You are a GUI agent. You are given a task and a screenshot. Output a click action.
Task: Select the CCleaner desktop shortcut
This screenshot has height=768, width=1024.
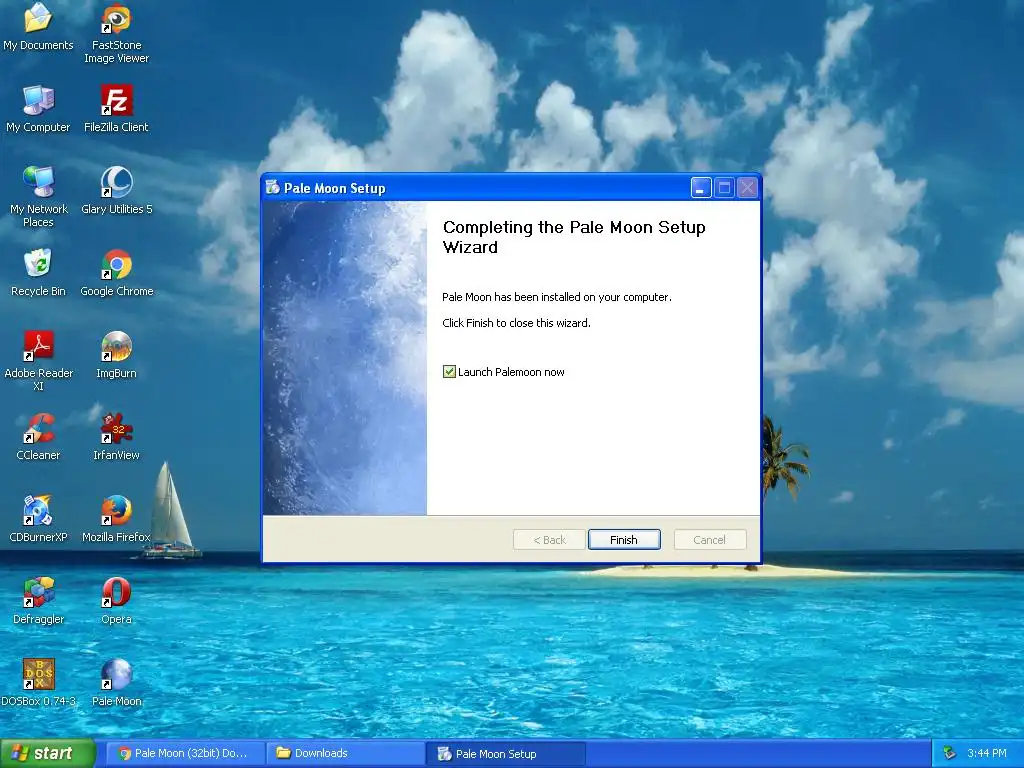(38, 437)
